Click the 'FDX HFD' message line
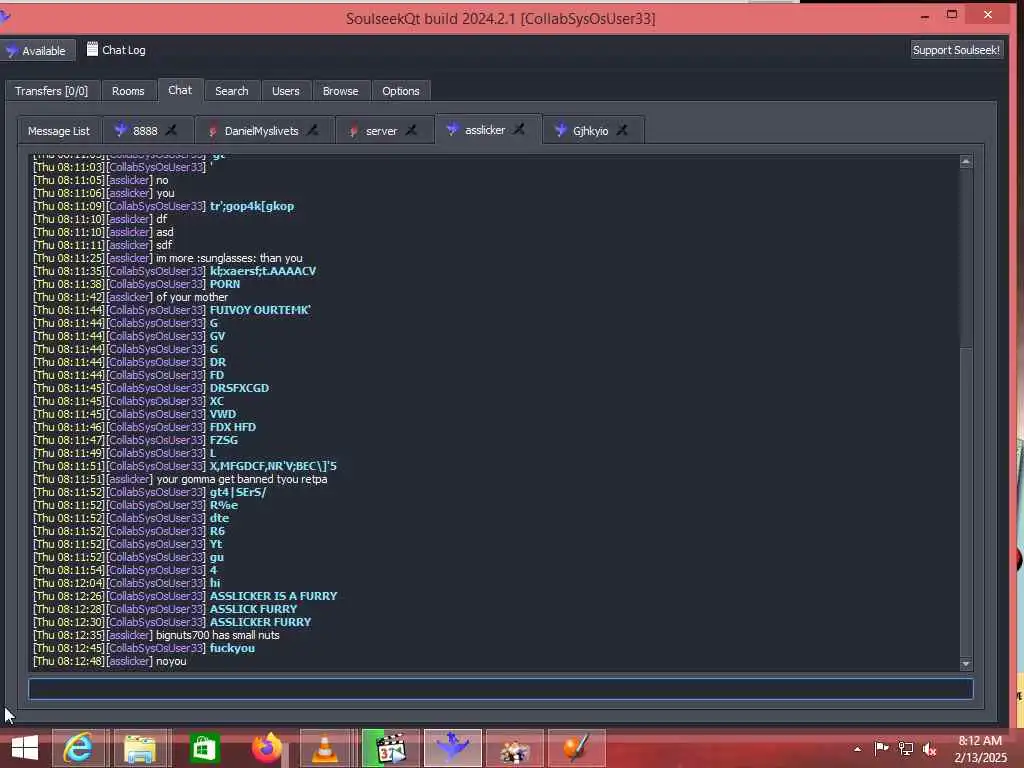This screenshot has height=768, width=1024. [232, 426]
